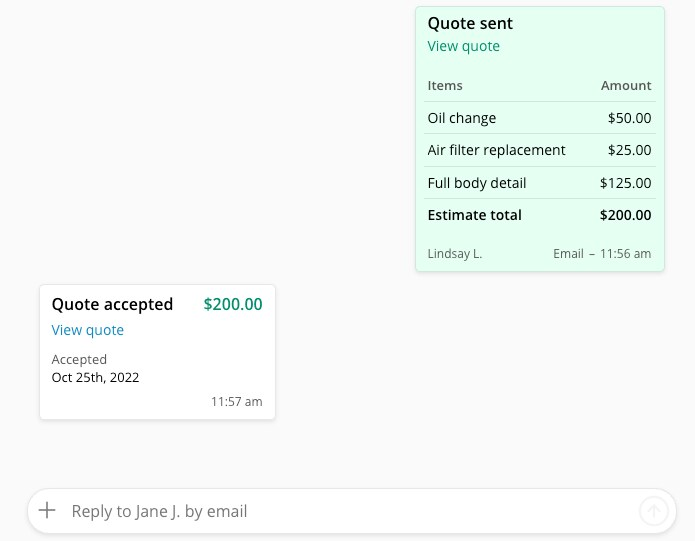The width and height of the screenshot is (695, 541).
Task: Click the Items column header
Action: click(445, 86)
